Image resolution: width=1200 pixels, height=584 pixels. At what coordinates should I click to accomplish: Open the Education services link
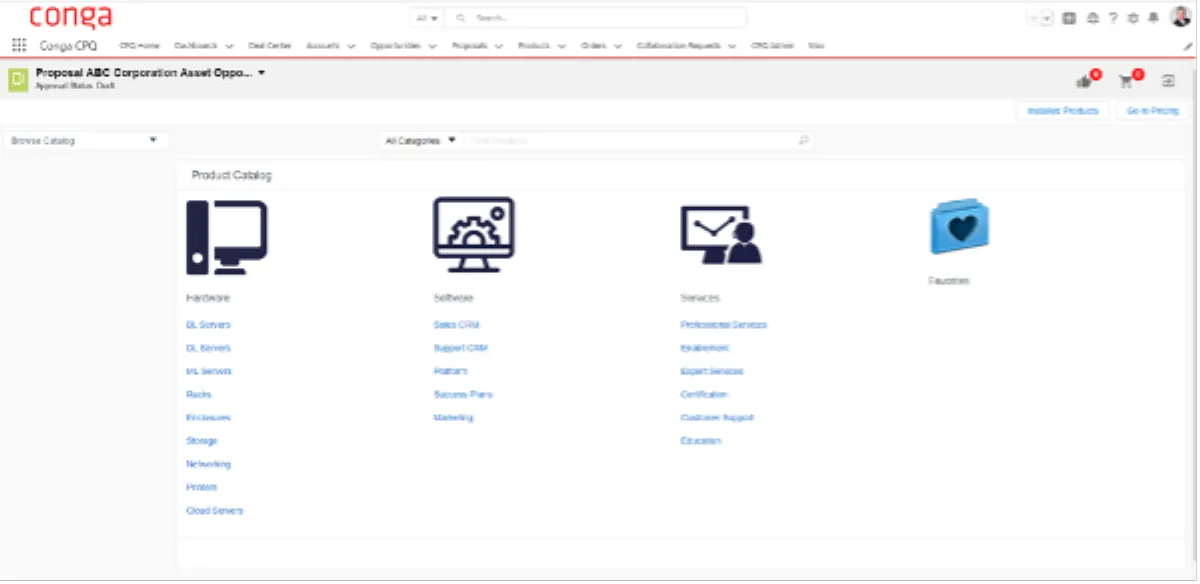click(x=700, y=441)
